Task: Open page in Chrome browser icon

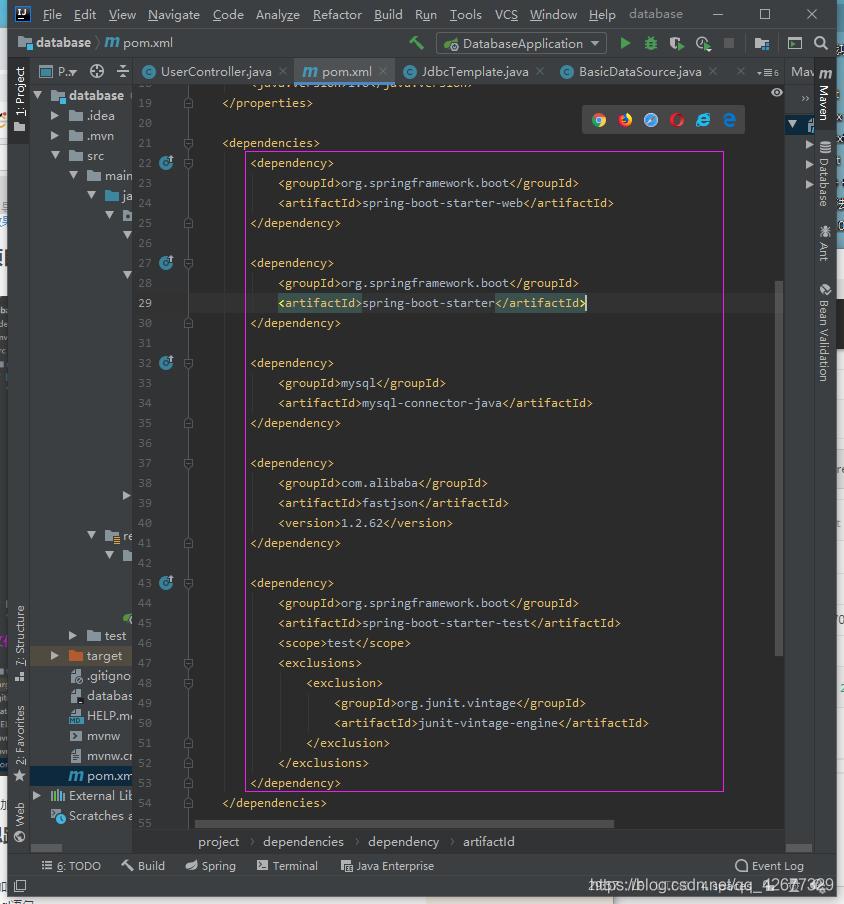Action: pos(599,120)
